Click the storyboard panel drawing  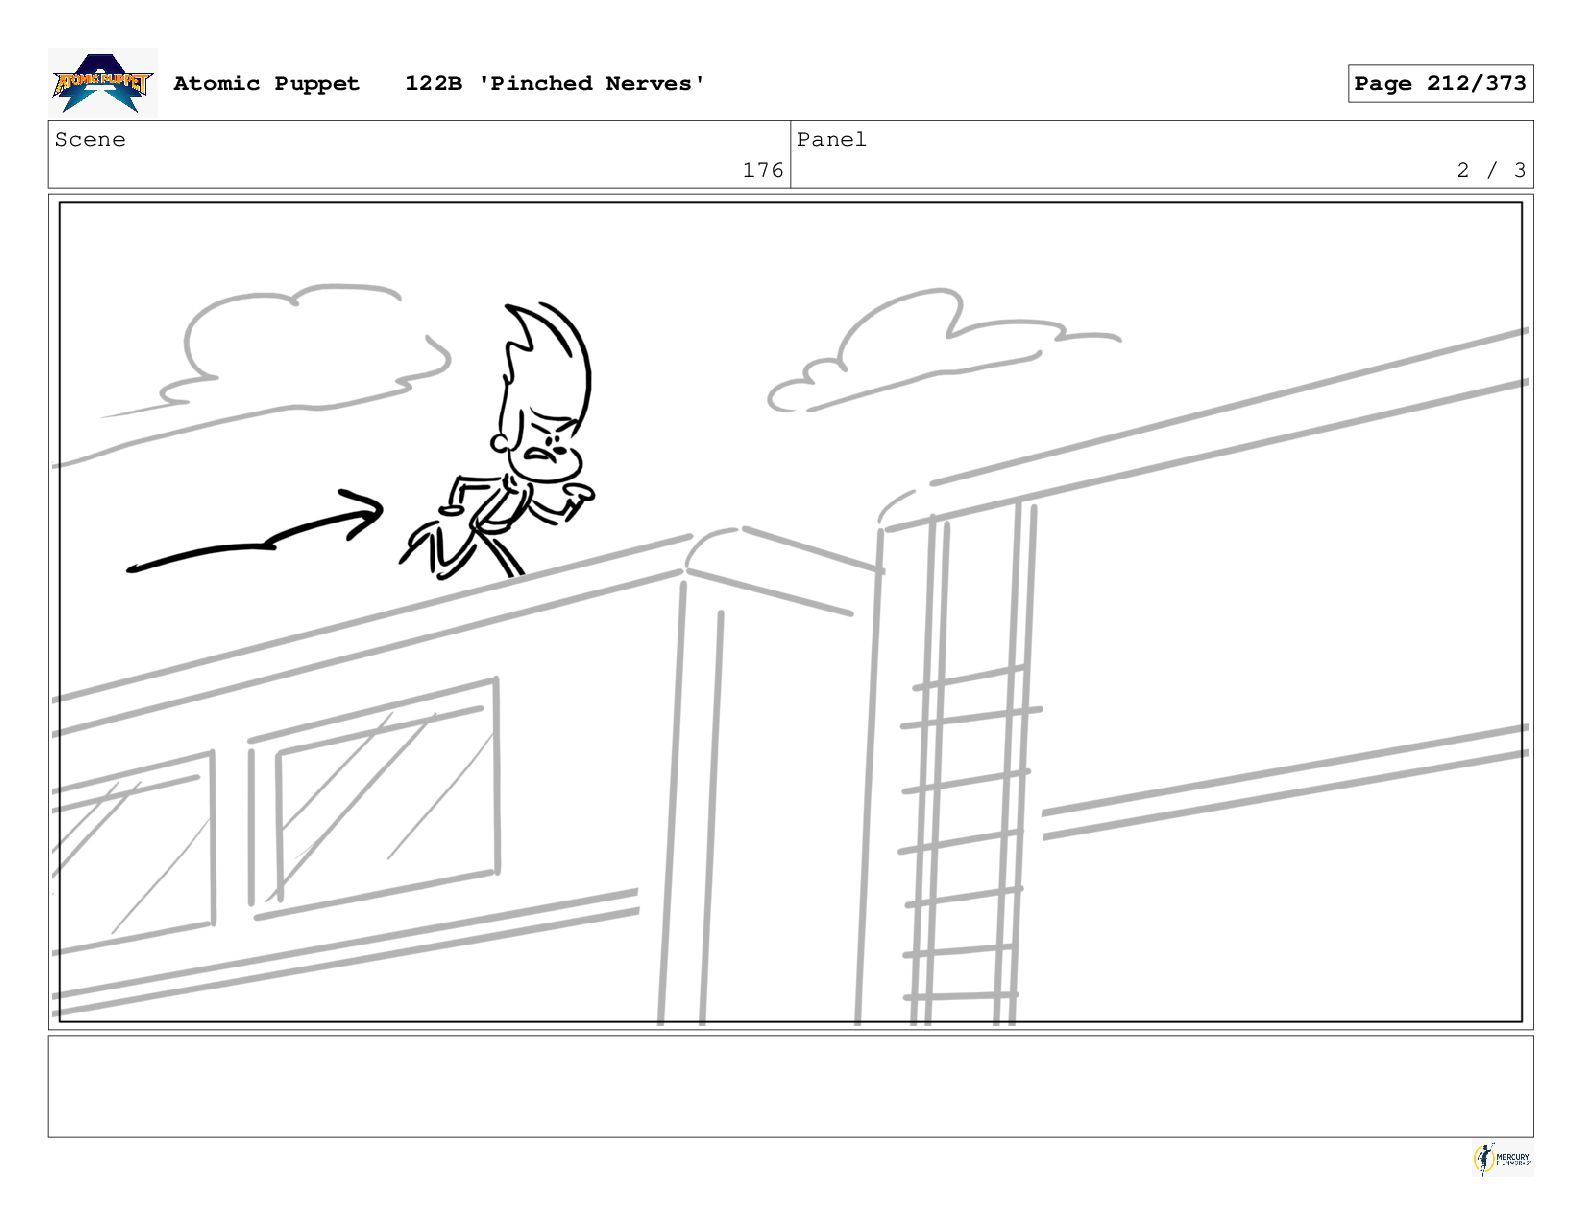coord(791,612)
